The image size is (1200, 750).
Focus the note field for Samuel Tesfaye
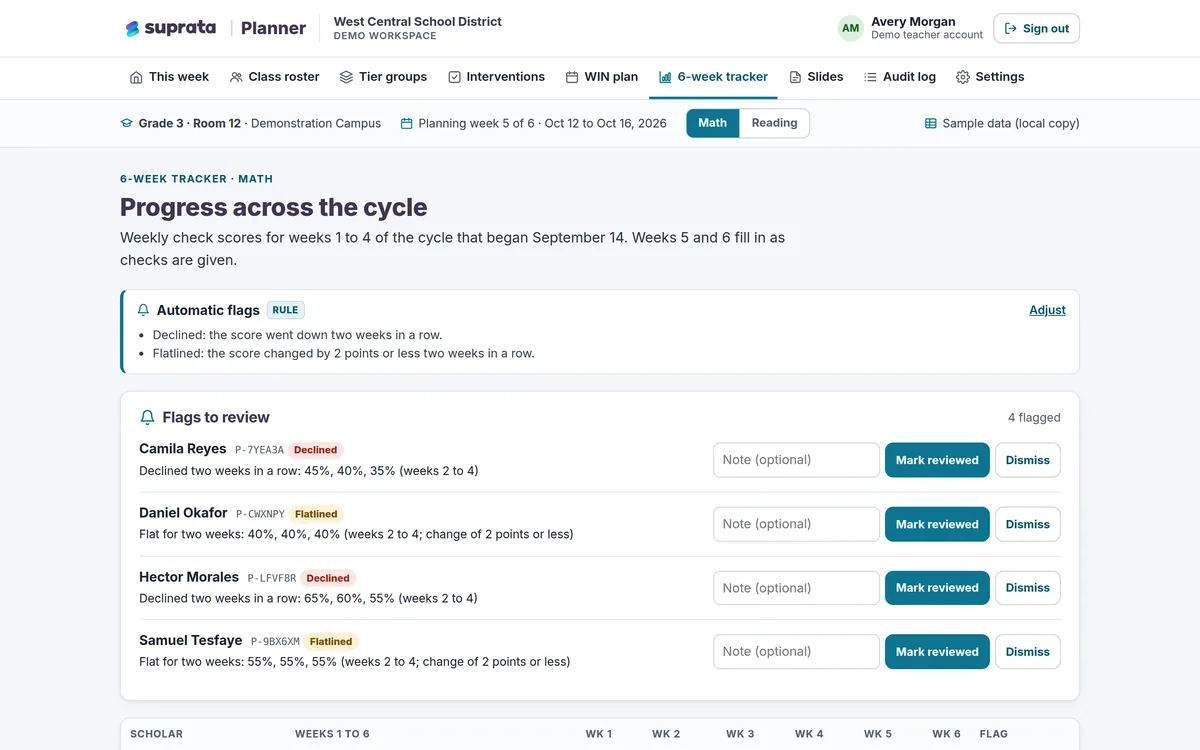pyautogui.click(x=796, y=652)
